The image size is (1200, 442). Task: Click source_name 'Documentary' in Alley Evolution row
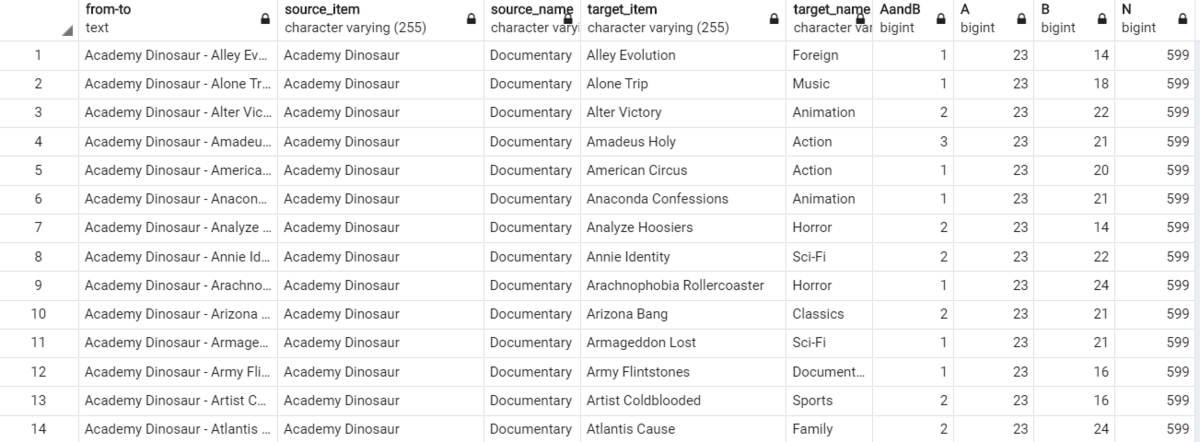[x=533, y=55]
